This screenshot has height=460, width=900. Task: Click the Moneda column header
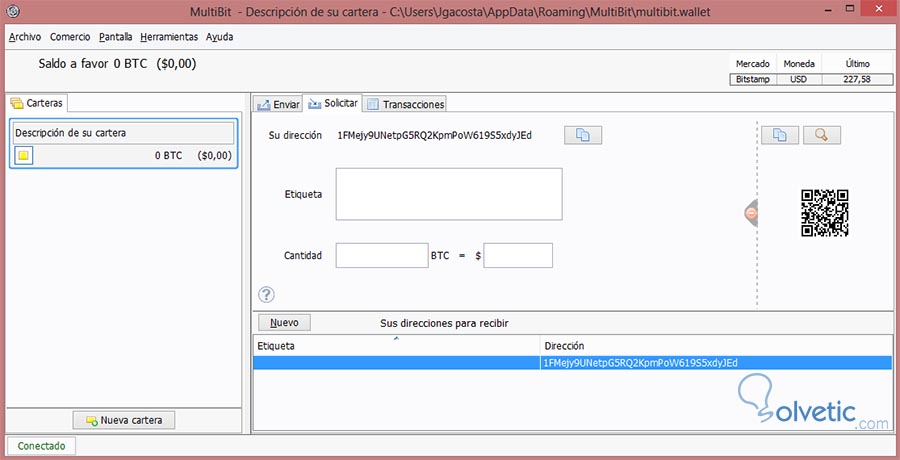pyautogui.click(x=799, y=64)
